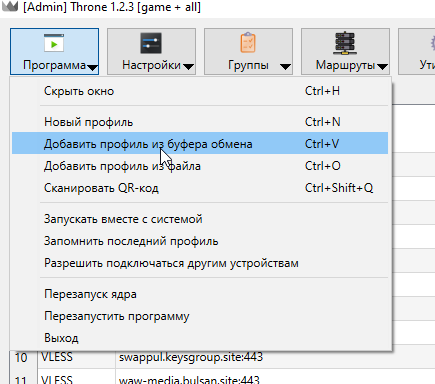Choose Новый профиль from the menu

tap(200, 122)
